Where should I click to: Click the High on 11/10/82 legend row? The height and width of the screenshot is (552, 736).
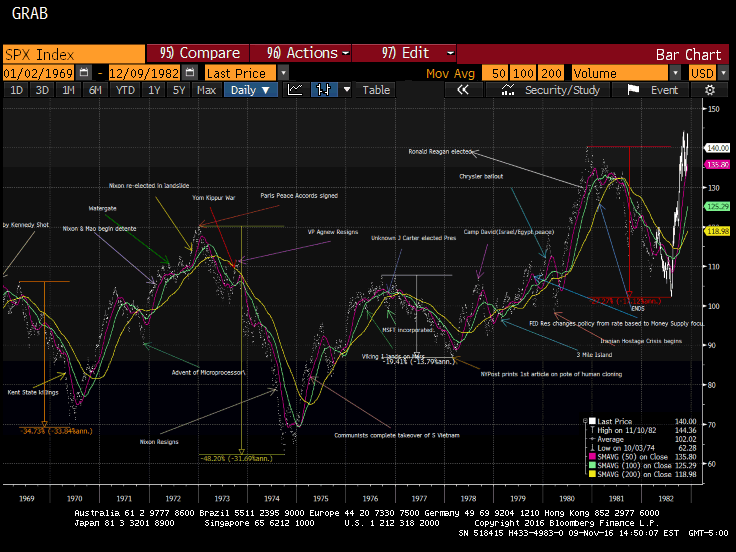pyautogui.click(x=643, y=430)
